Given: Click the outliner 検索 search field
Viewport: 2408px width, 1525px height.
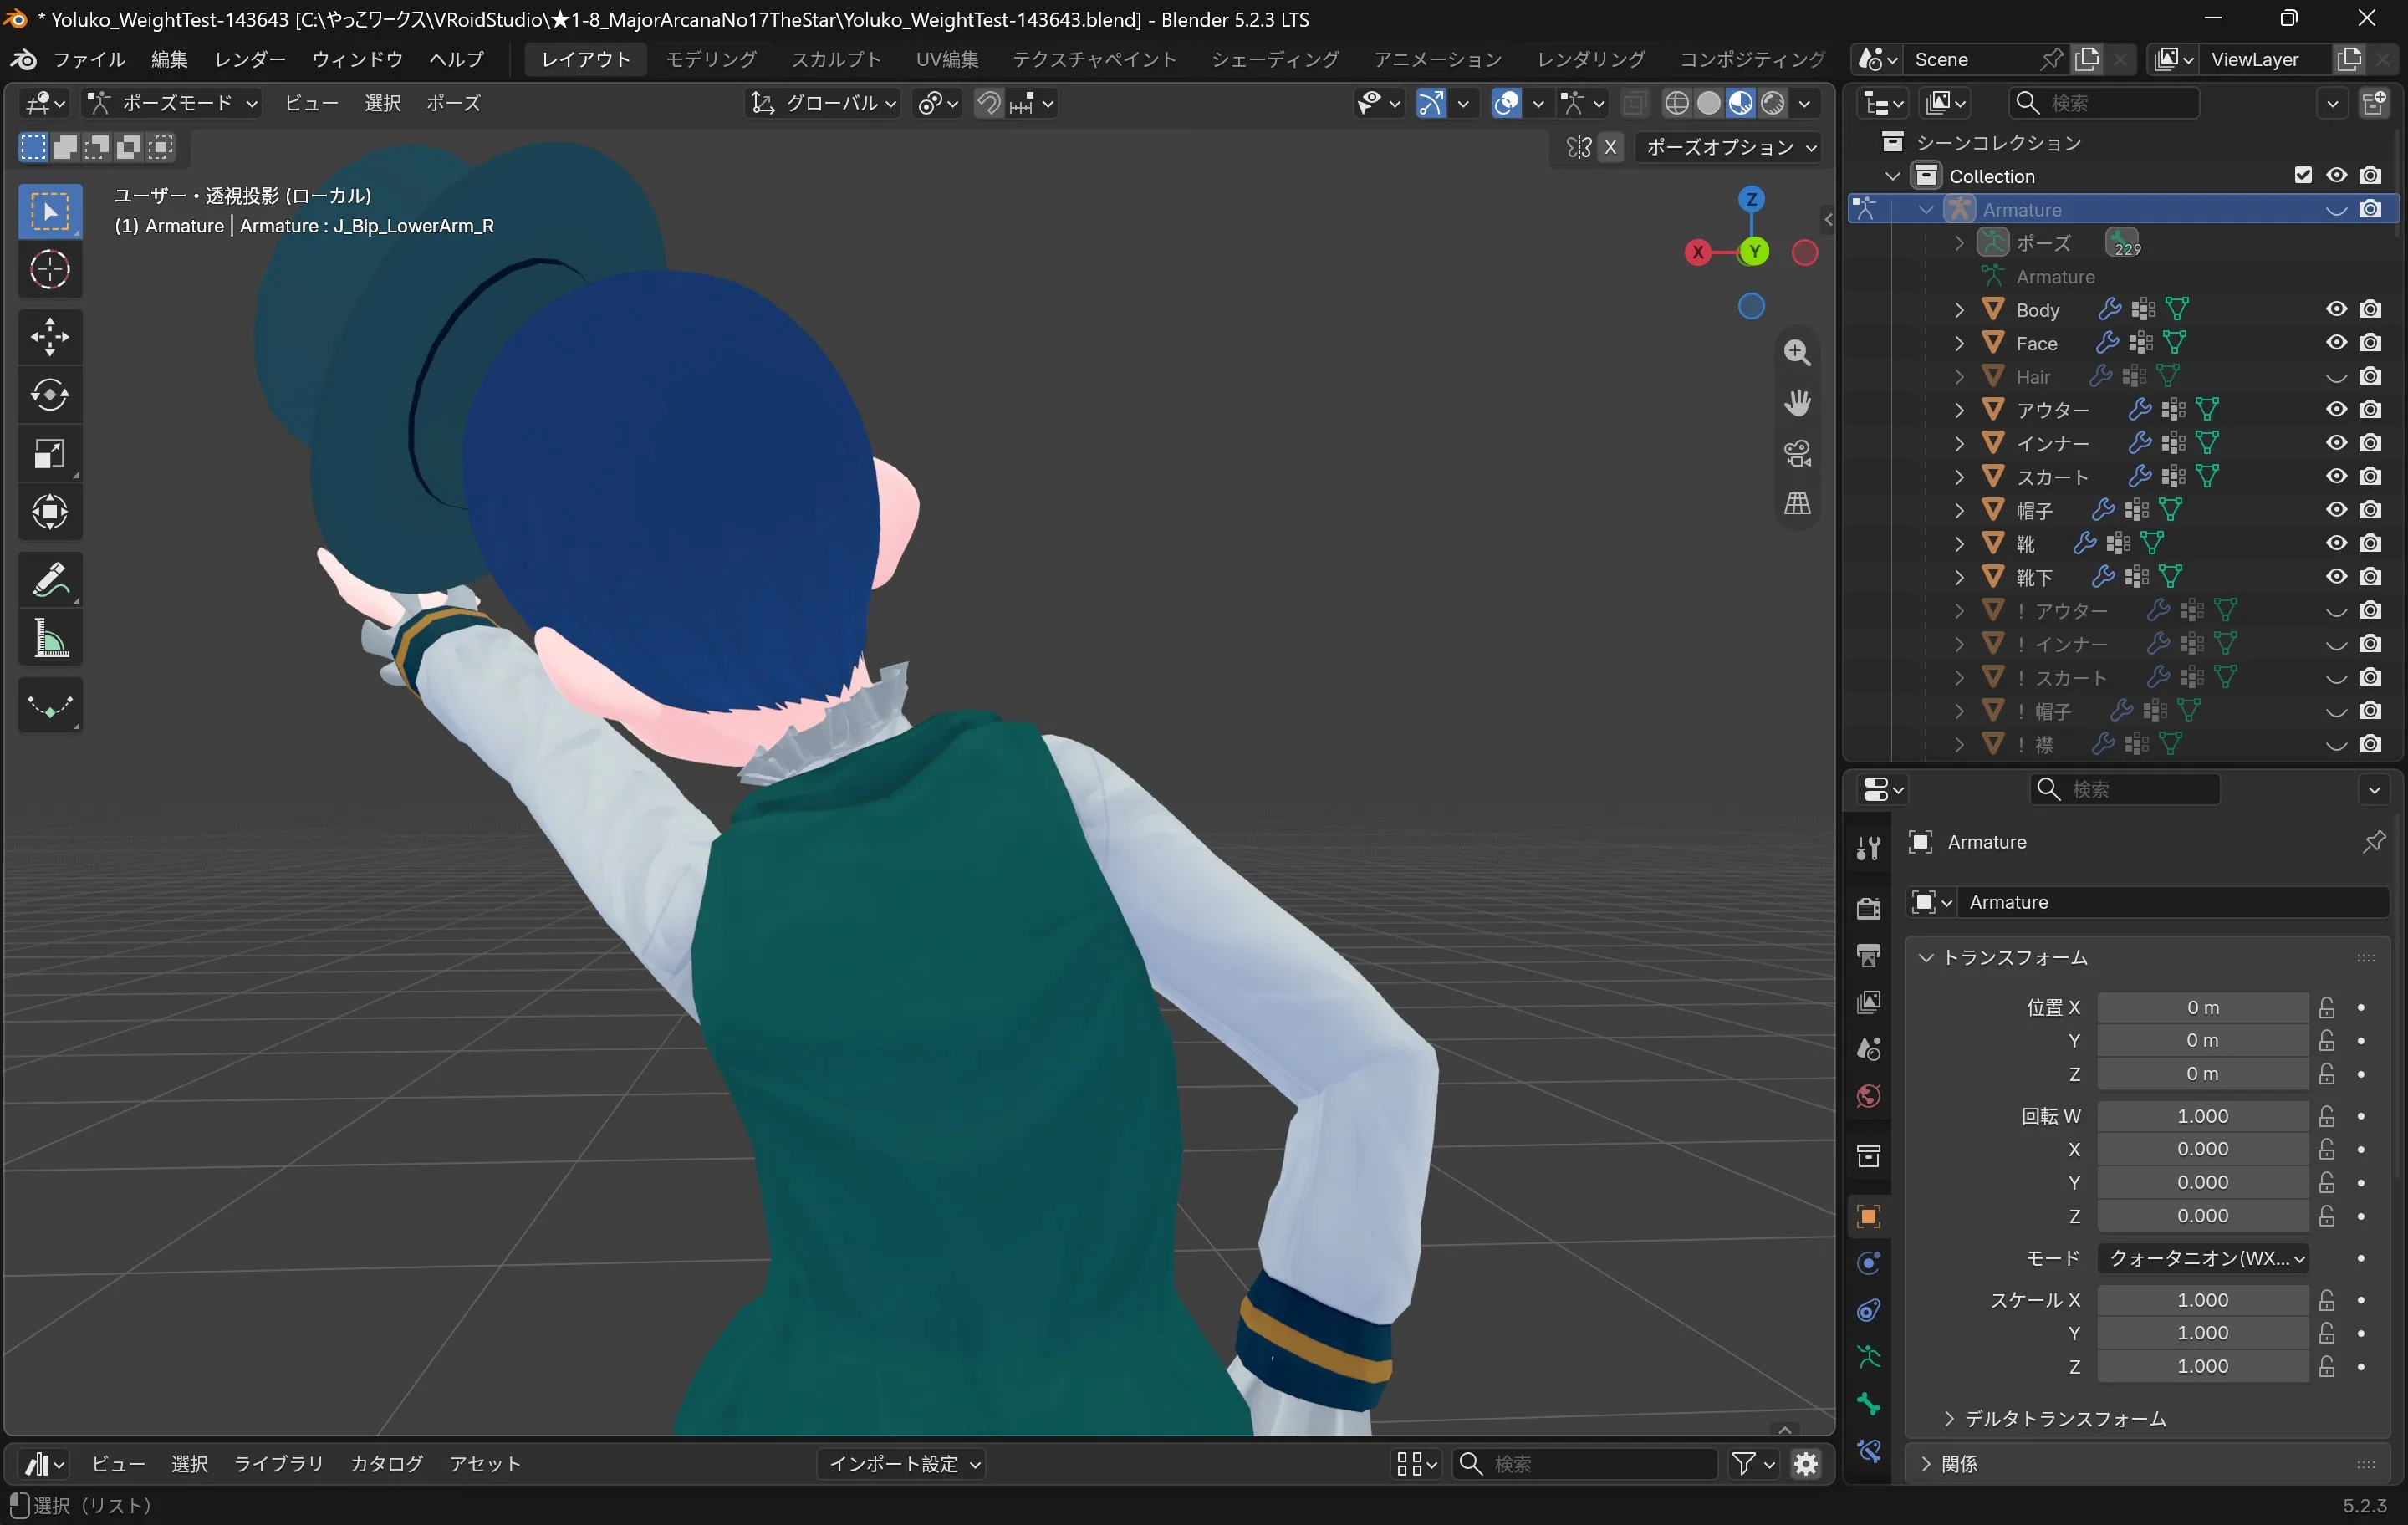Looking at the screenshot, I should 2104,102.
